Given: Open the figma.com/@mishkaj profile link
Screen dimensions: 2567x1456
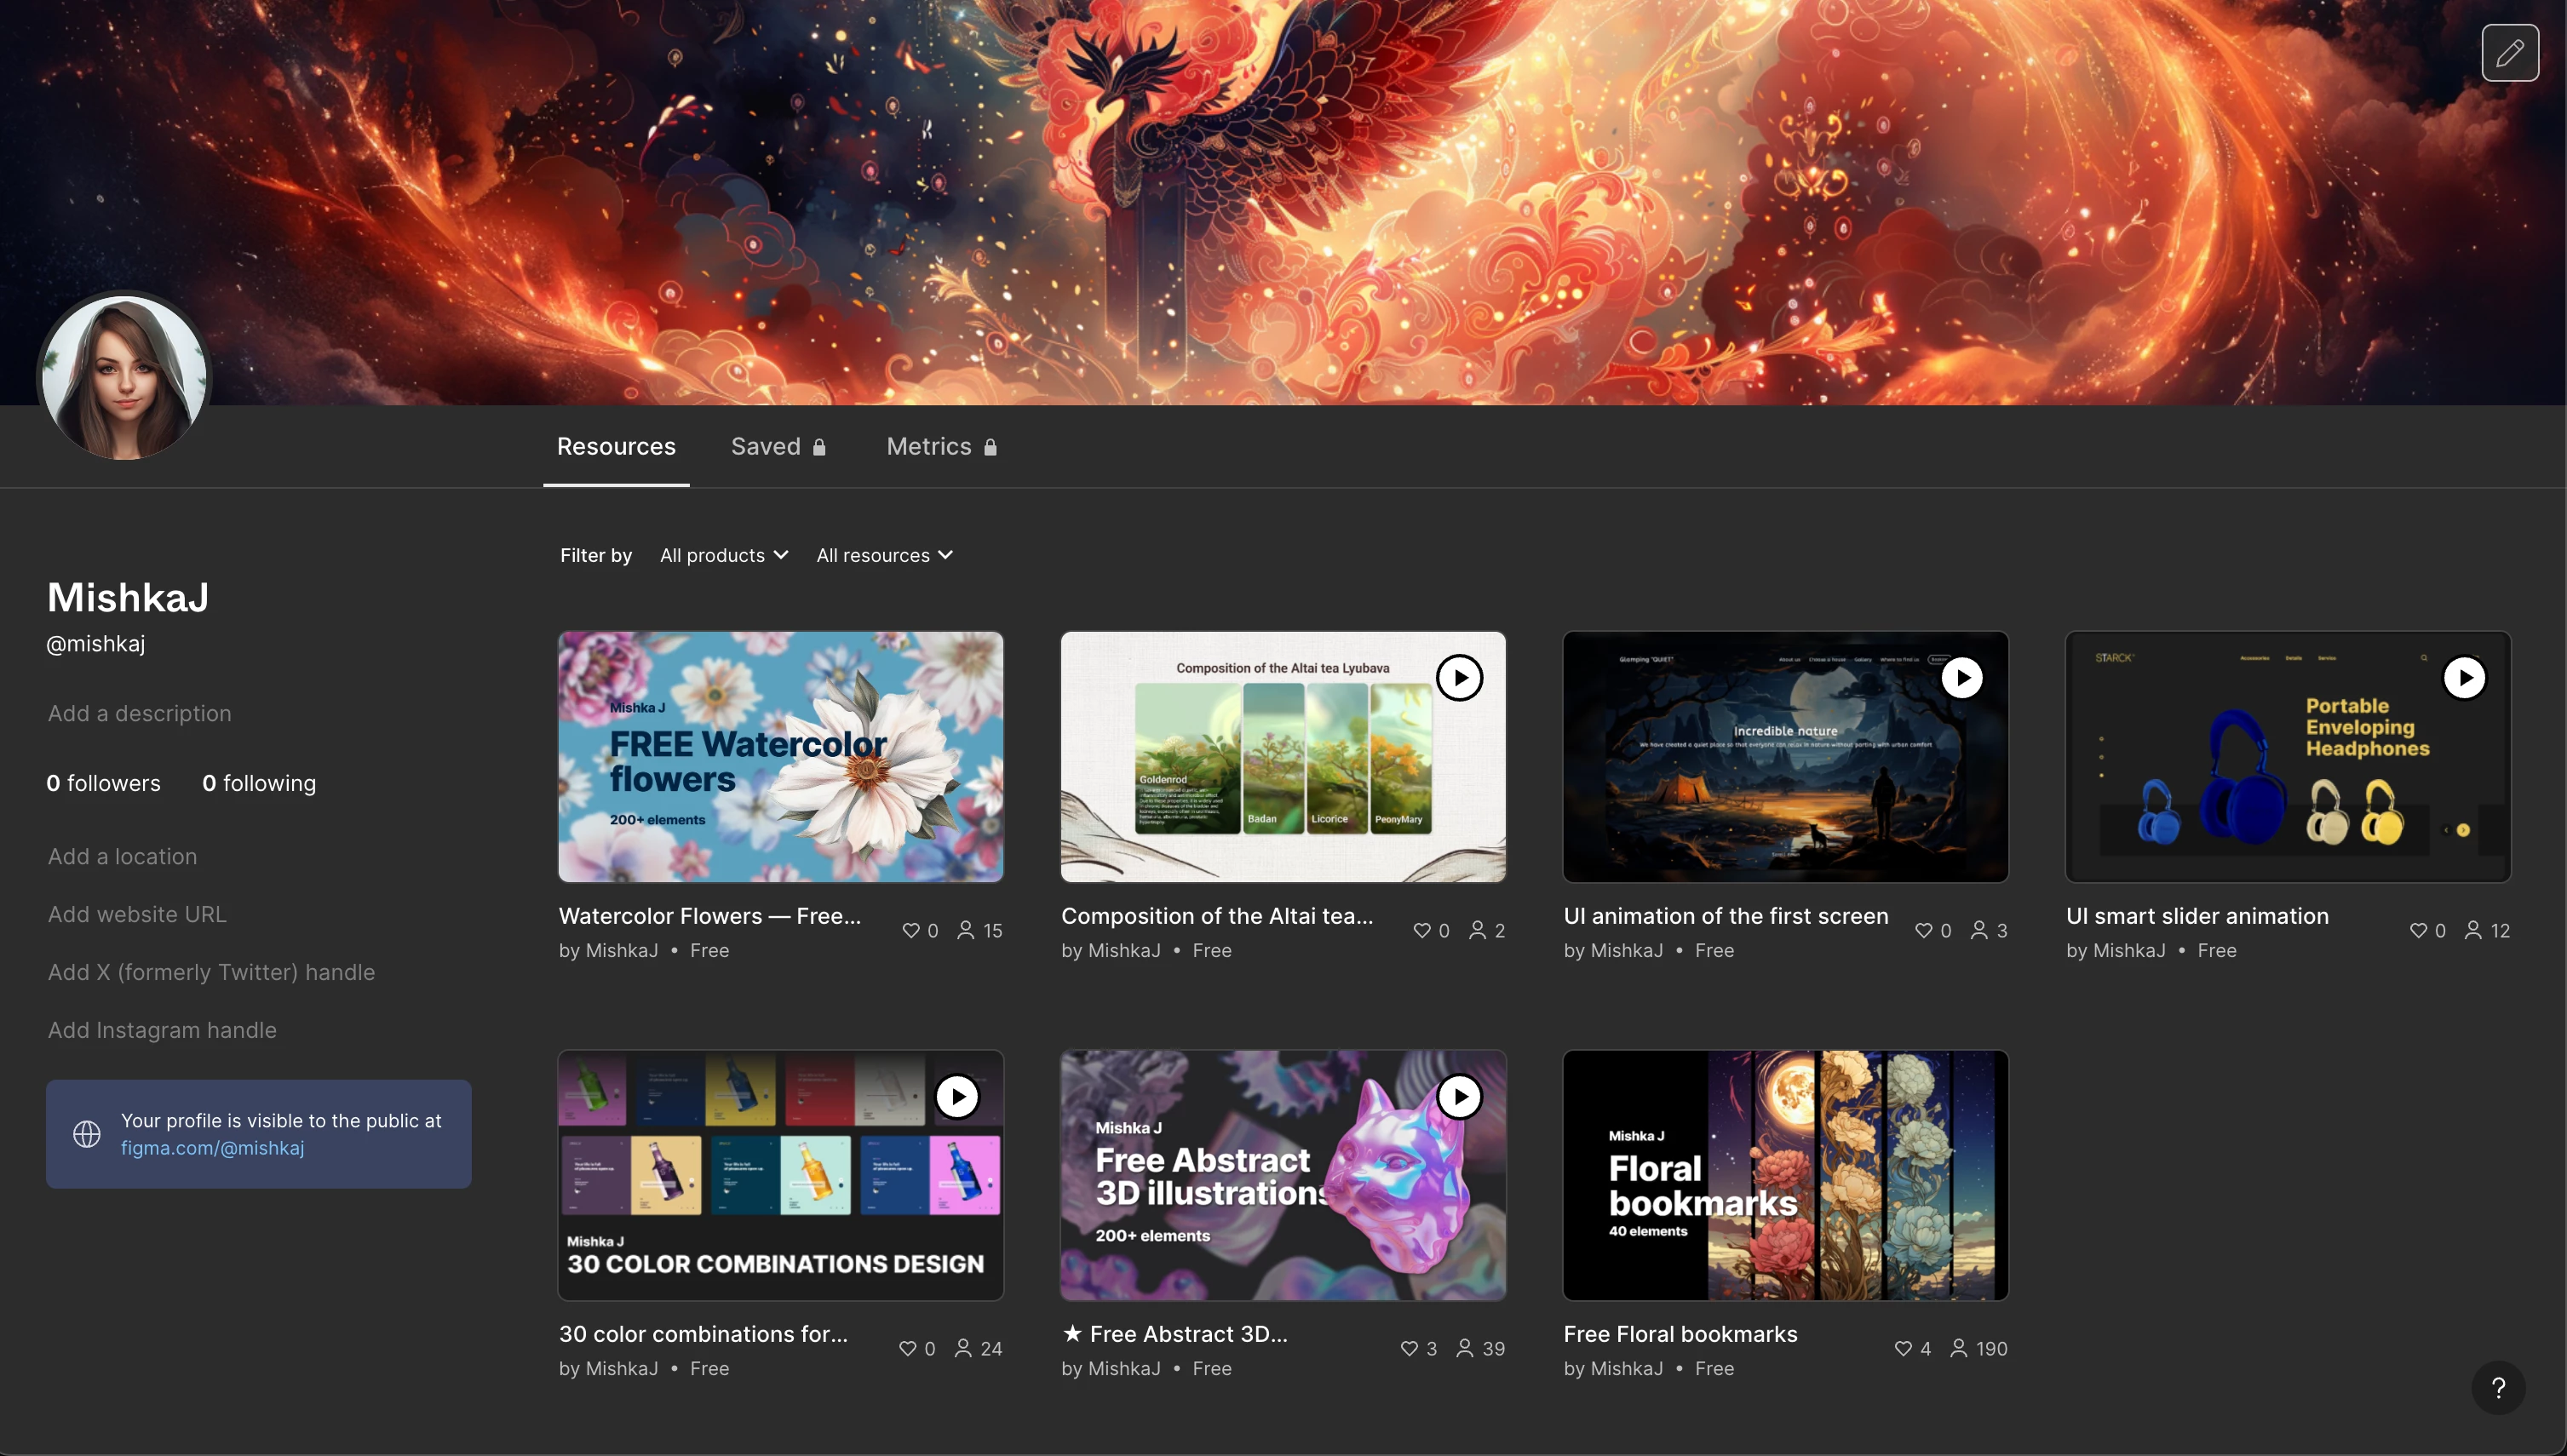Looking at the screenshot, I should [213, 1148].
